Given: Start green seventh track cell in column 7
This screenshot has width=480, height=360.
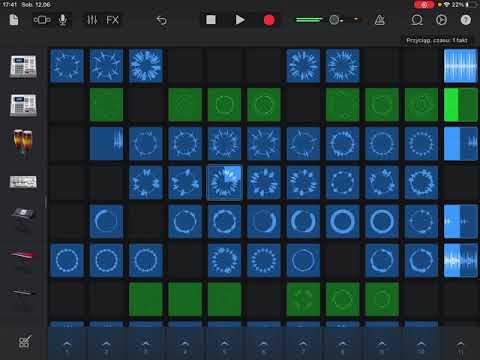Looking at the screenshot, I should pos(303,299).
